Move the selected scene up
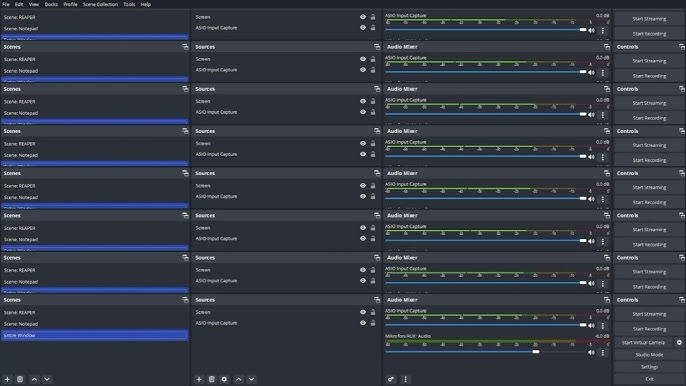 pyautogui.click(x=35, y=379)
